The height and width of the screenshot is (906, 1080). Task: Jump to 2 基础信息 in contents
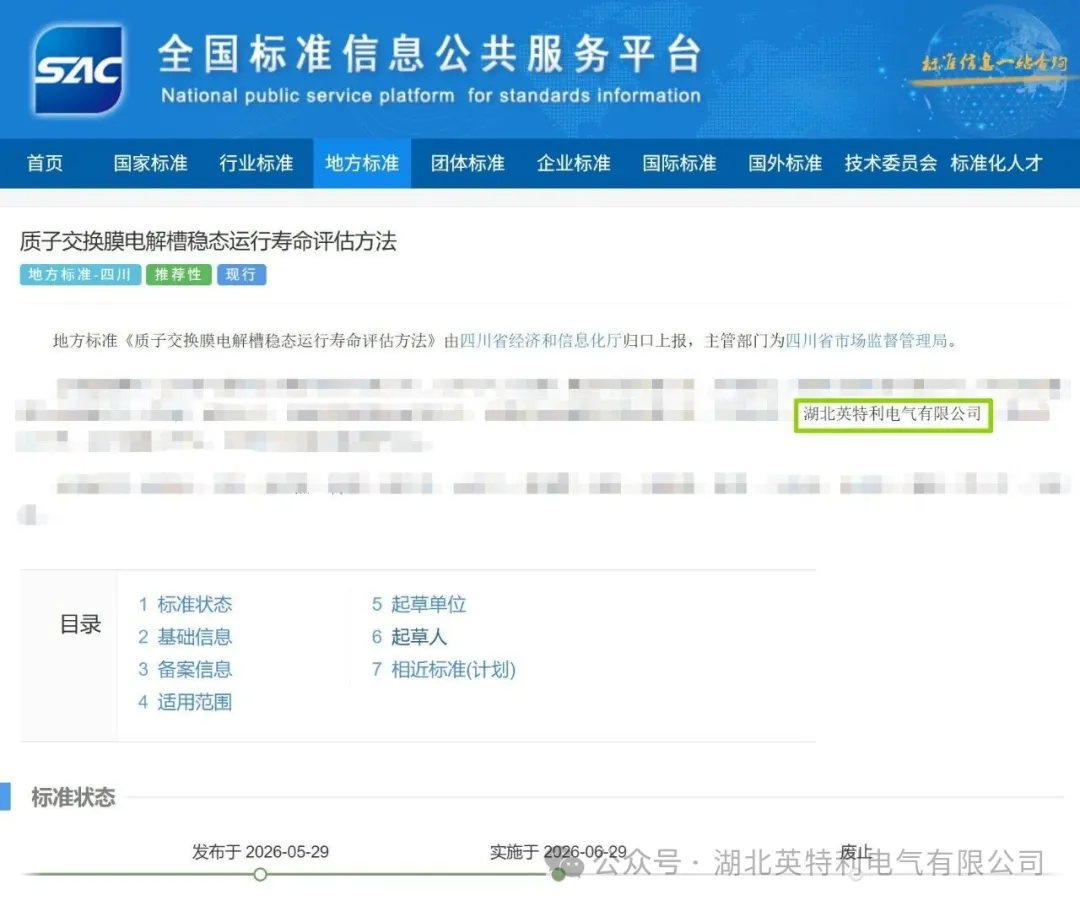point(185,637)
